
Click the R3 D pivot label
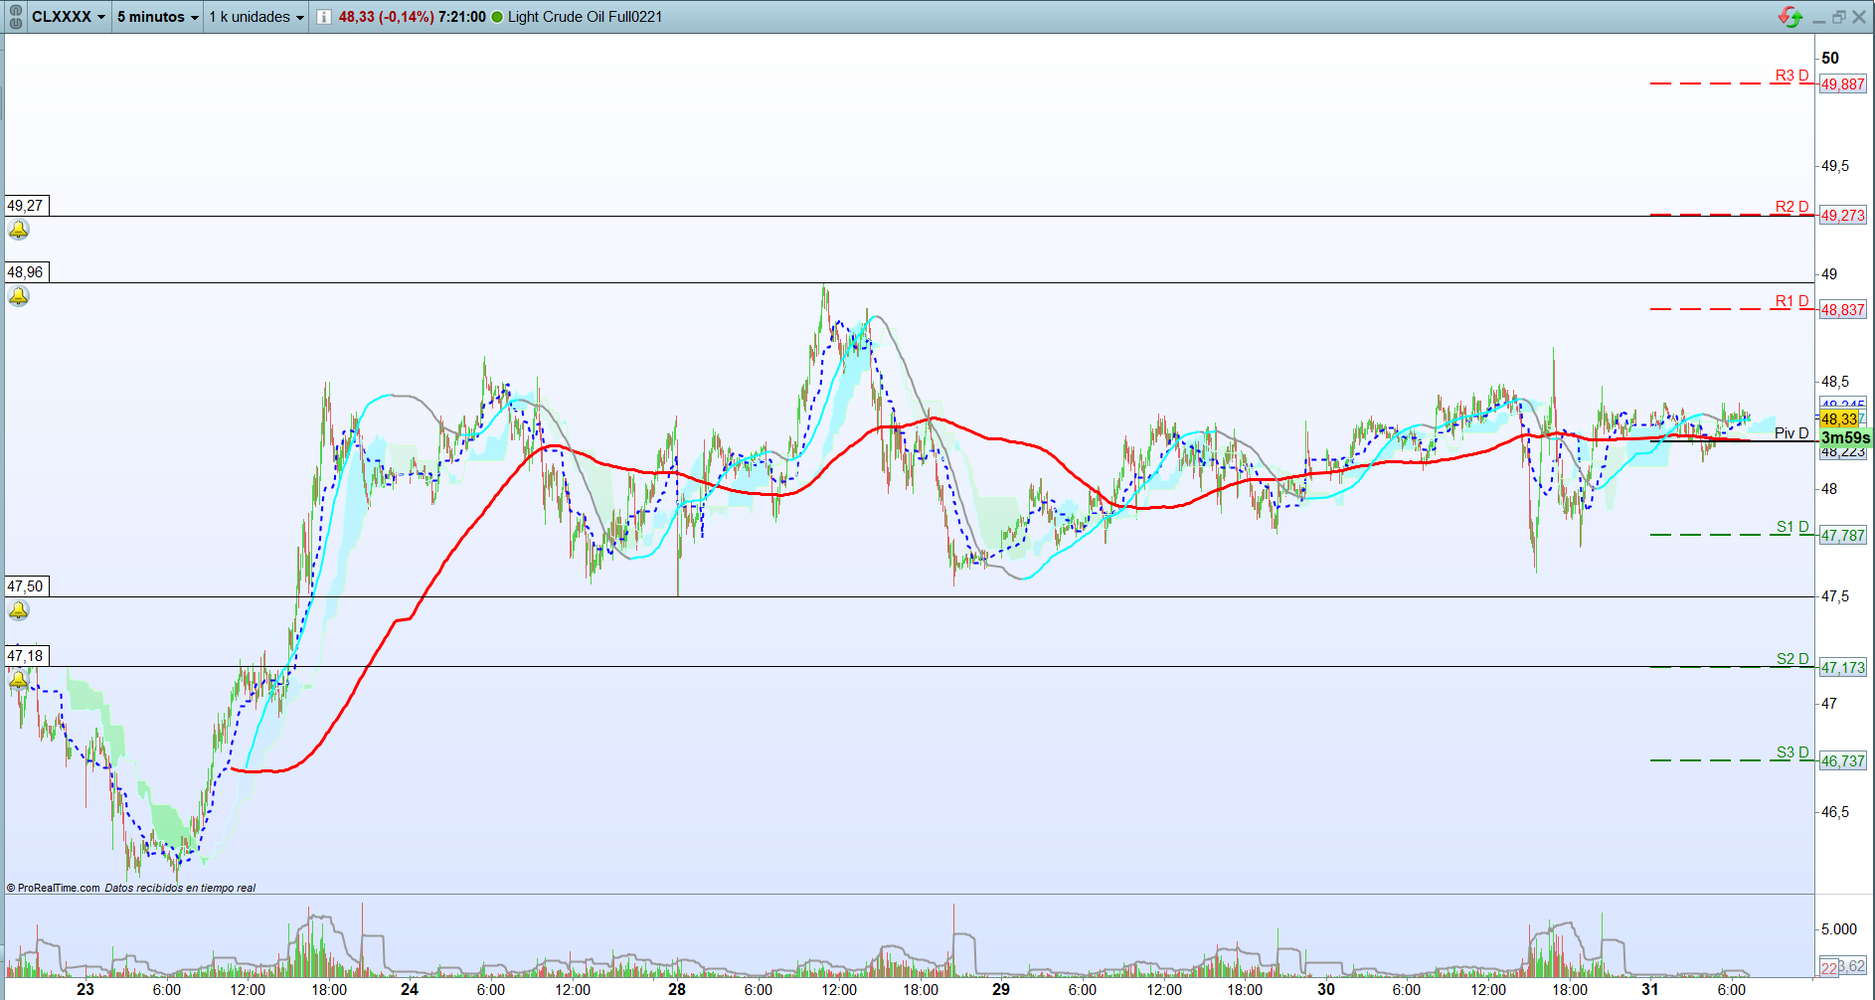(1792, 76)
